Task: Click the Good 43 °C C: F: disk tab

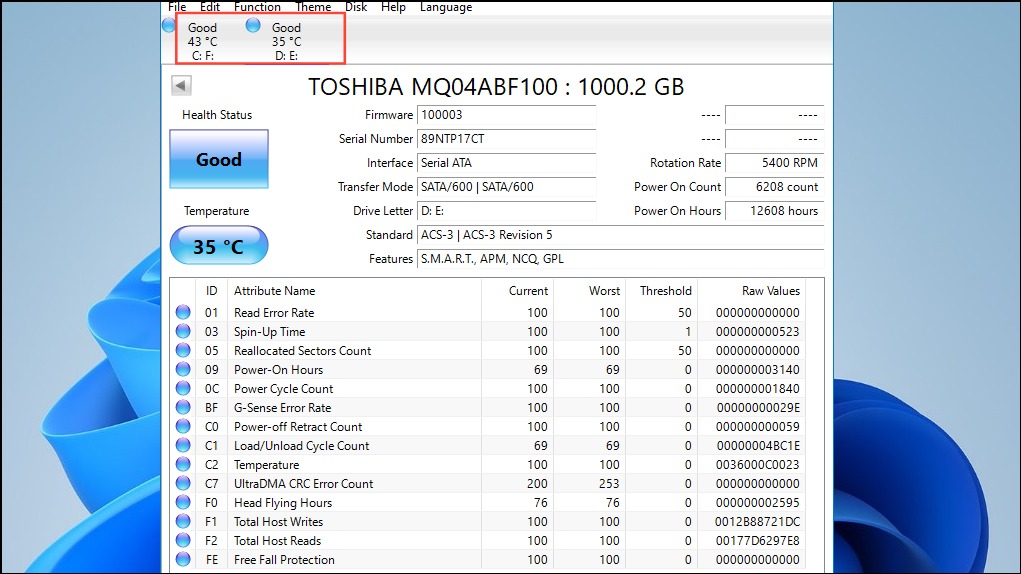Action: (x=203, y=42)
